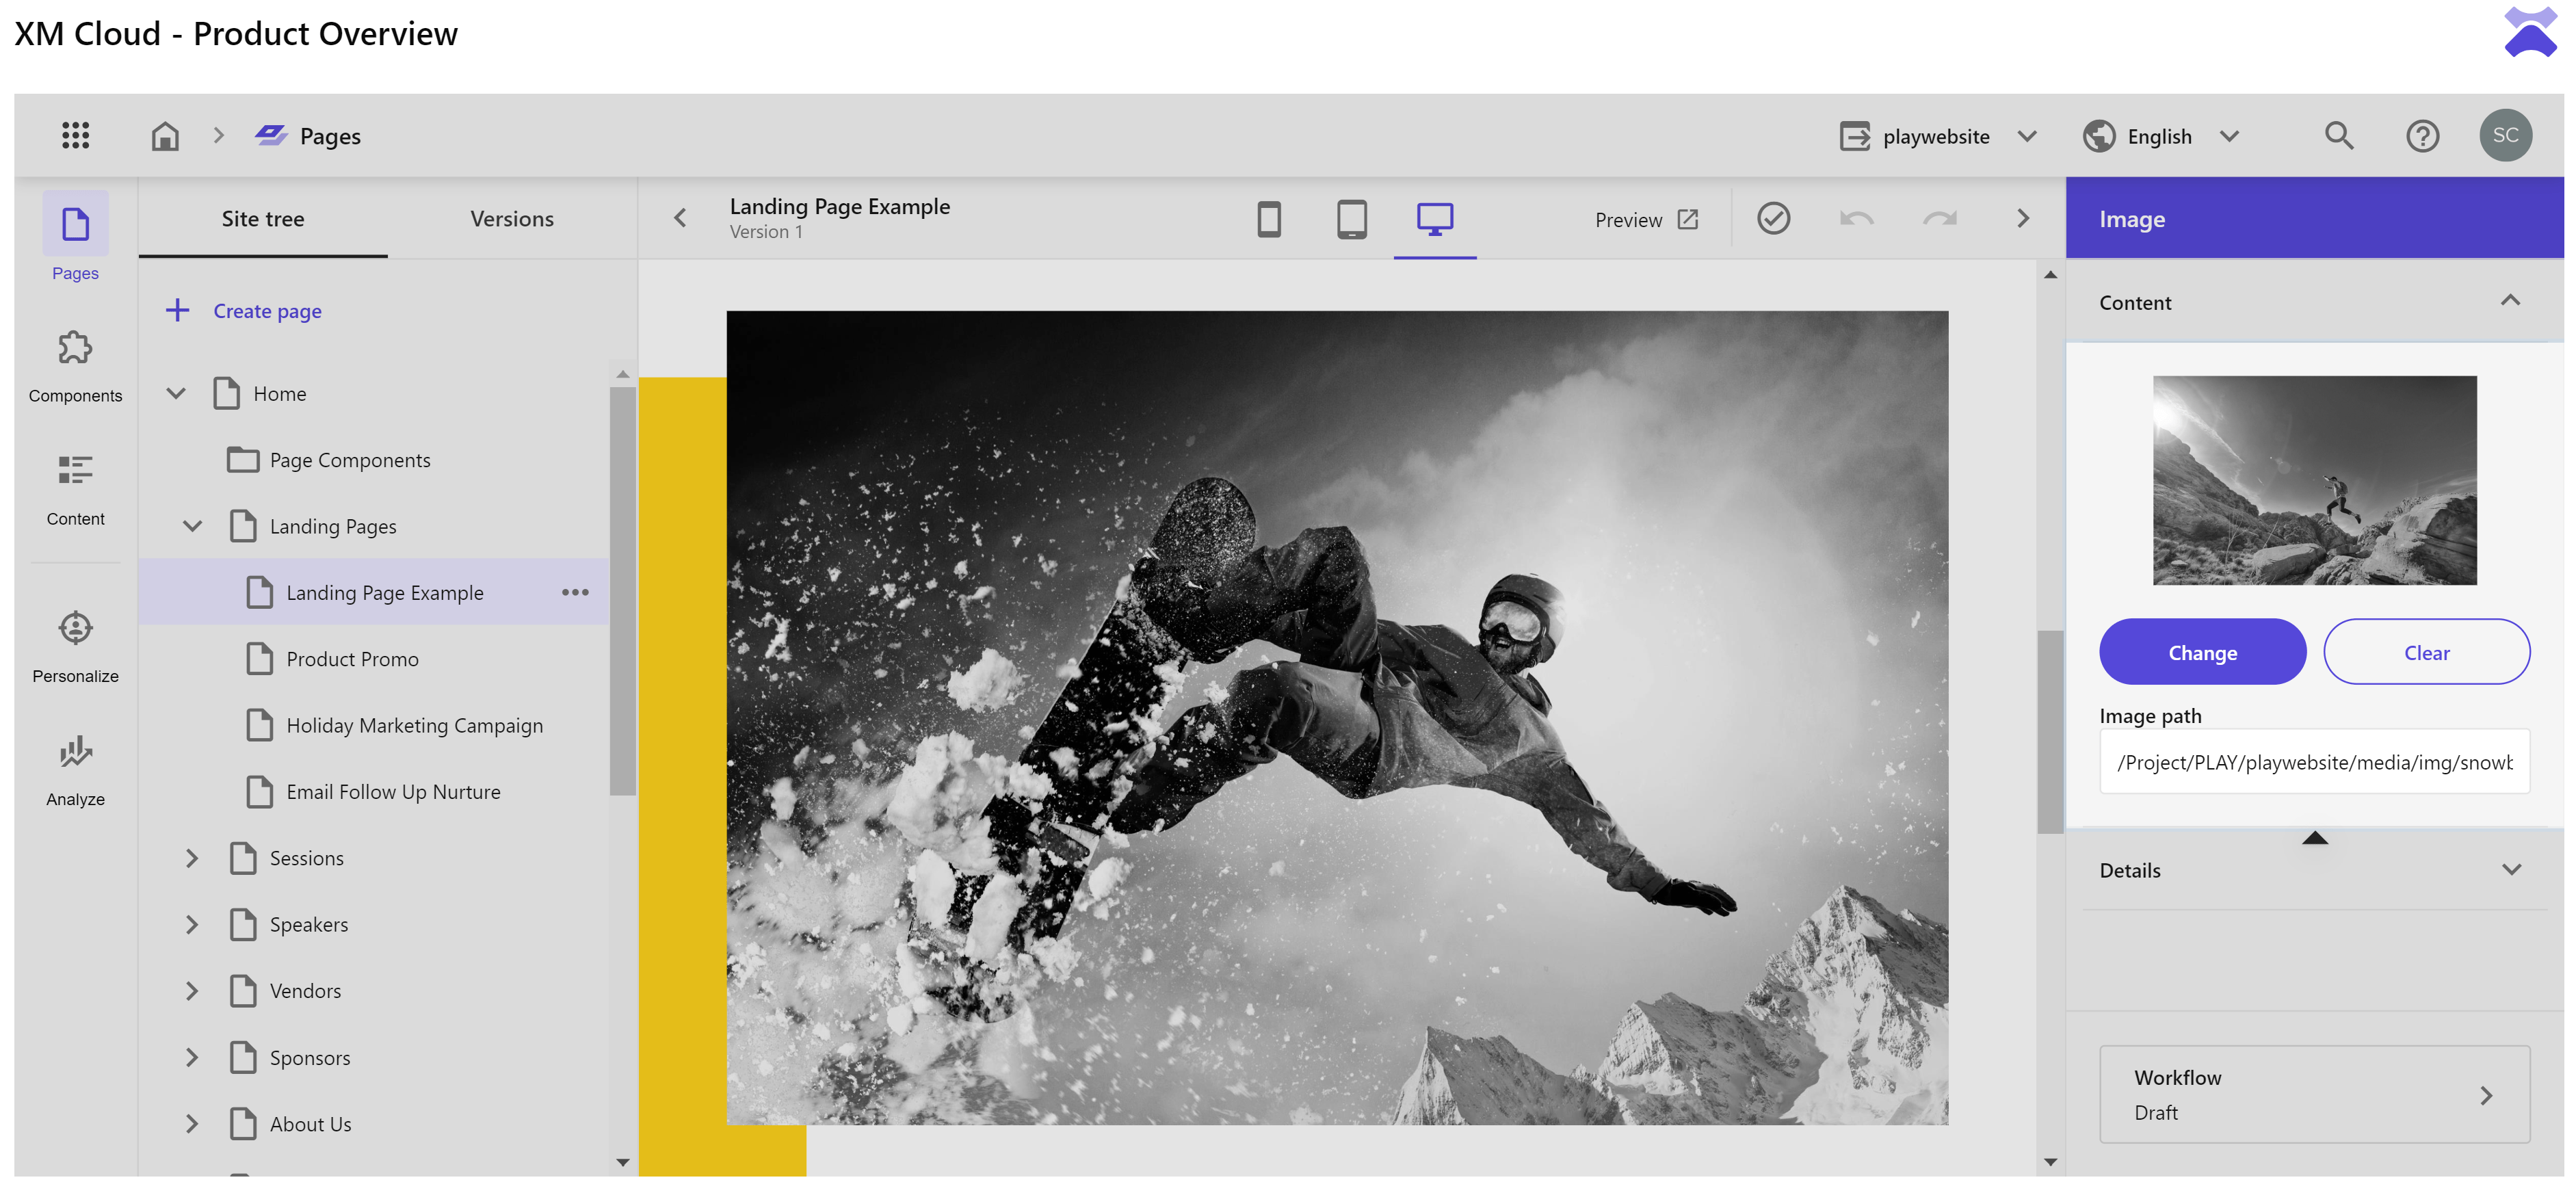Select the Site tree tab
This screenshot has width=2576, height=1195.
262,218
